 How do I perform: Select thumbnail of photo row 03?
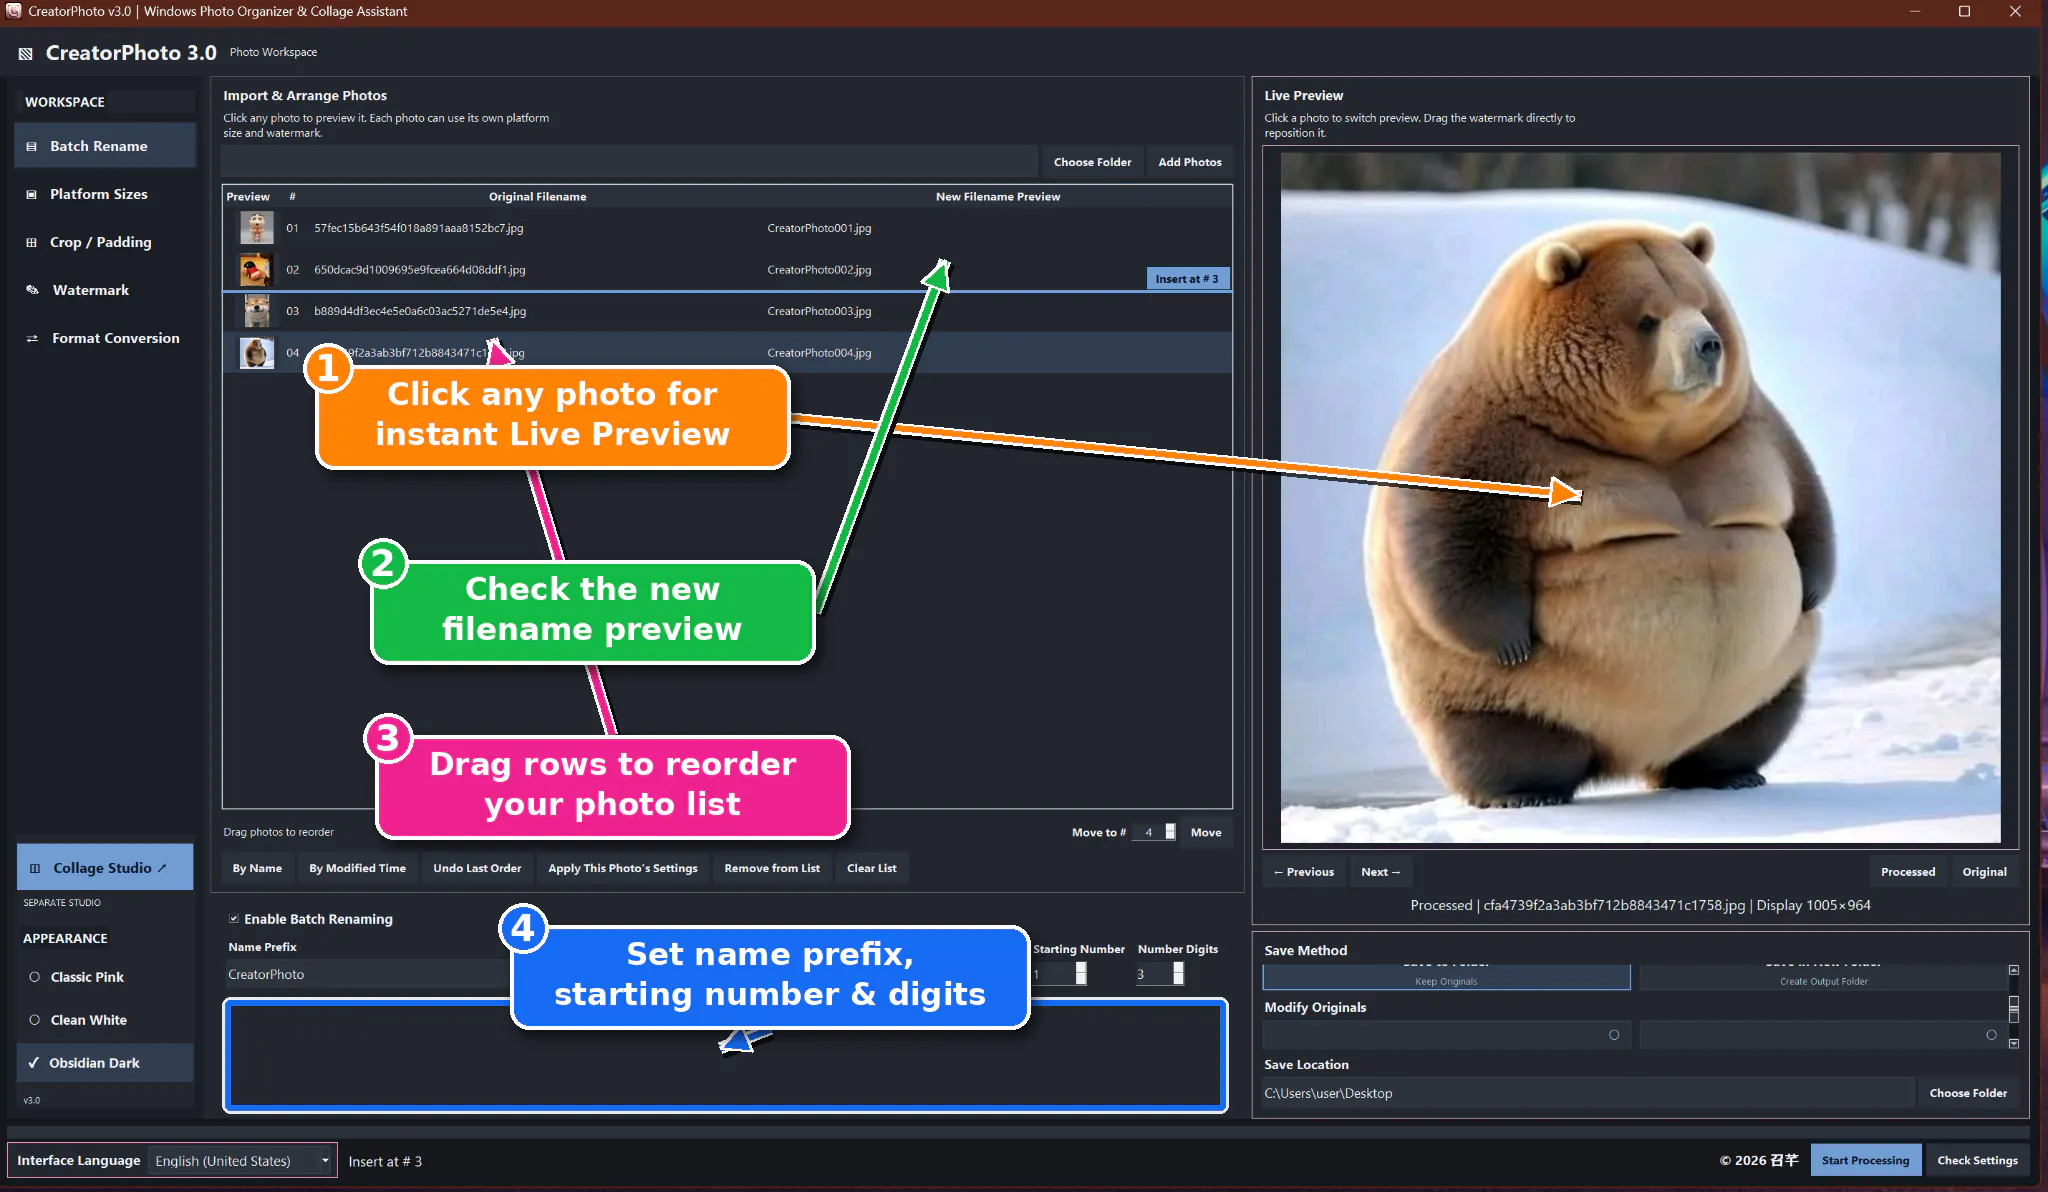pos(256,311)
